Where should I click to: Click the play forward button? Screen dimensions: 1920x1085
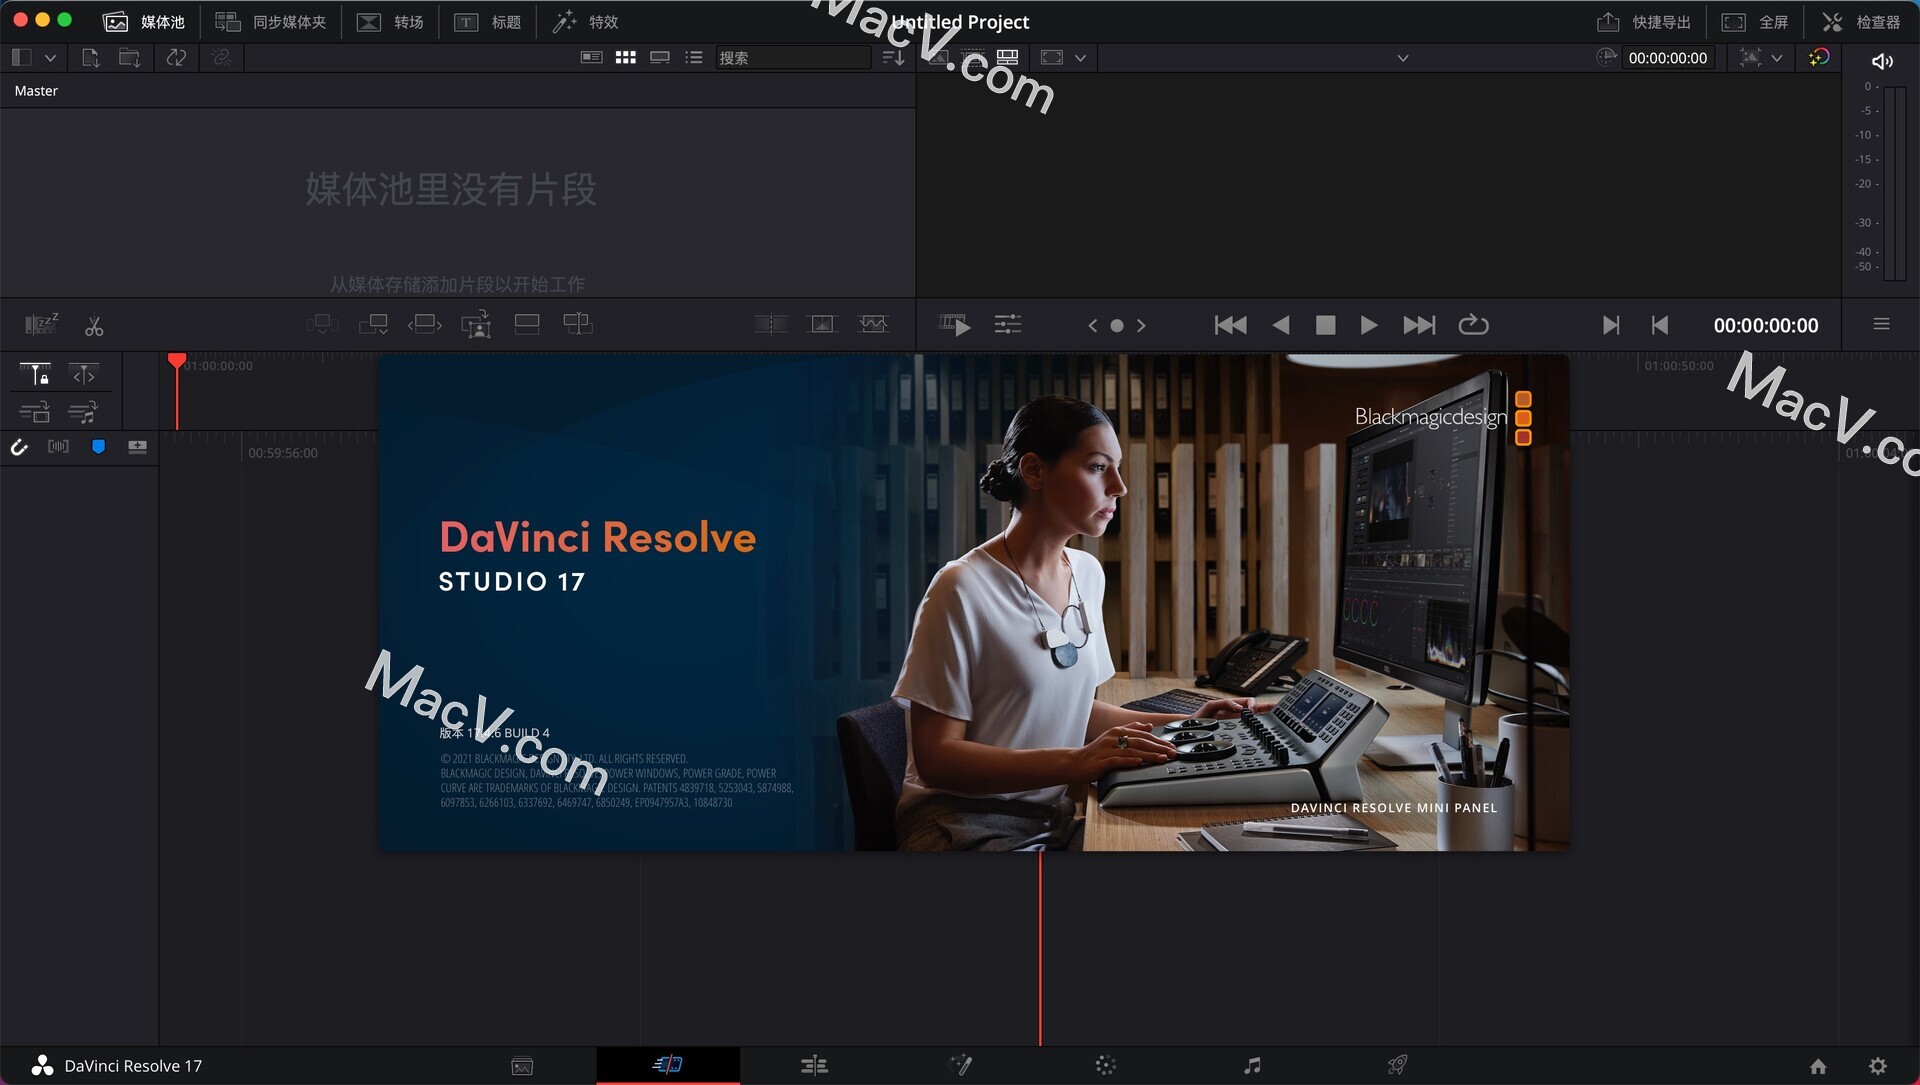[1369, 325]
